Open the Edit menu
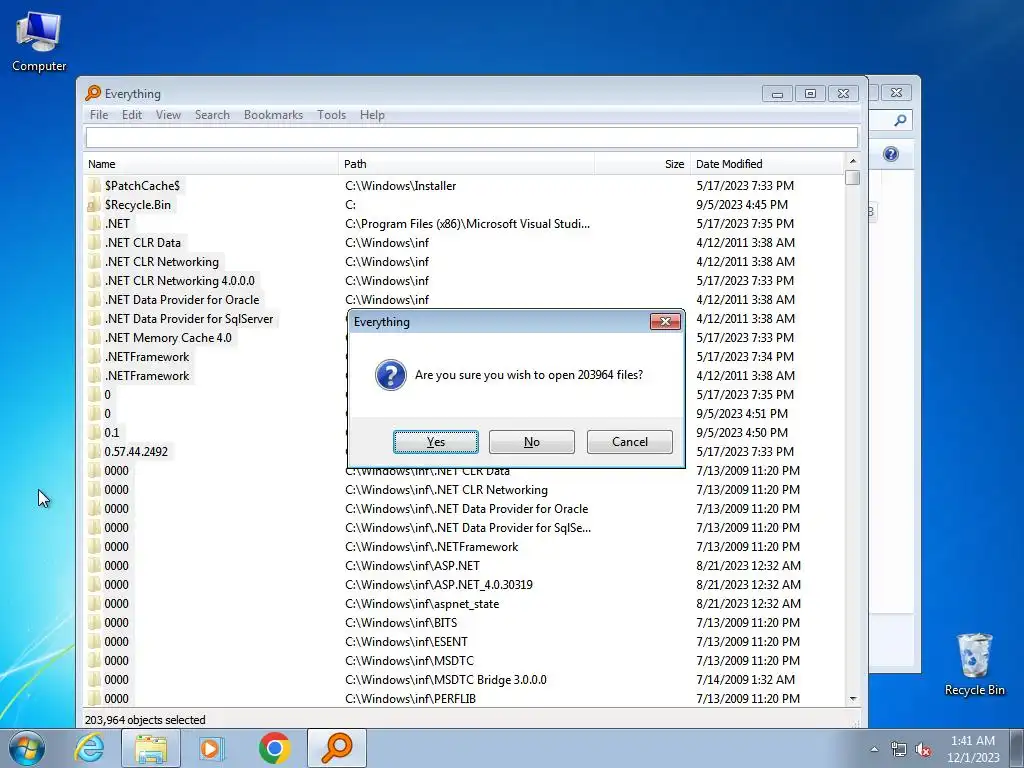This screenshot has width=1024, height=768. tap(131, 115)
